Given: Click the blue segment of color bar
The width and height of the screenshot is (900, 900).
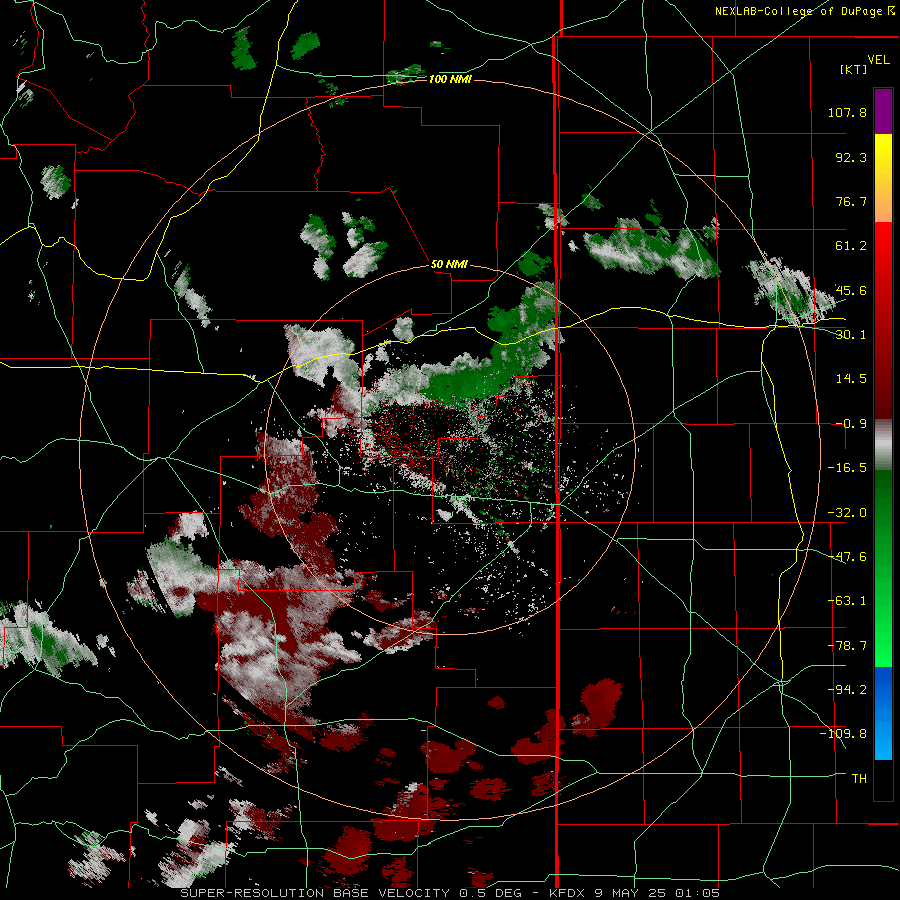Looking at the screenshot, I should point(883,713).
